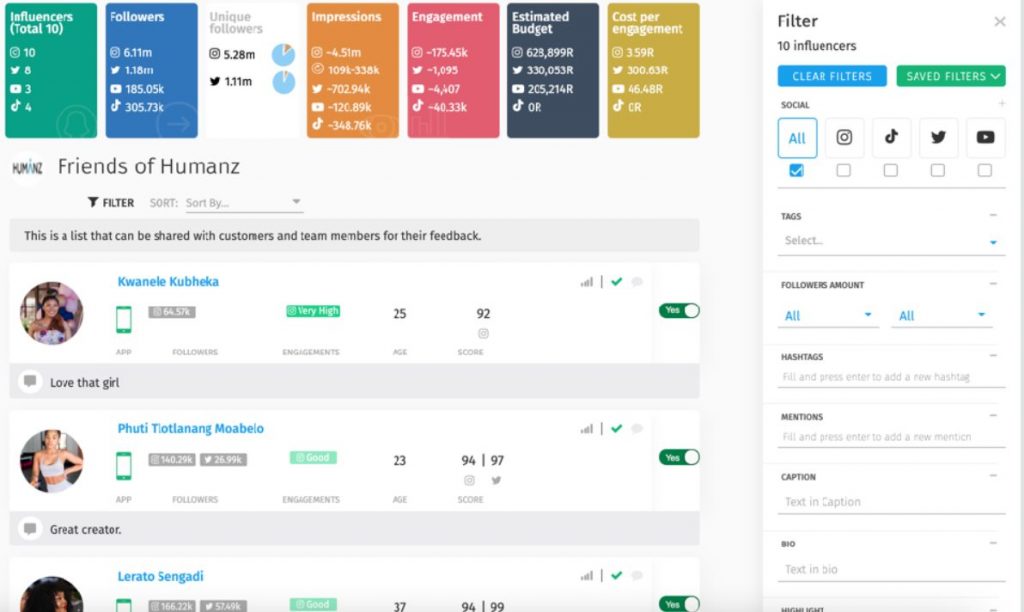
Task: Click the Twitter unique followers pie chart
Action: point(283,82)
